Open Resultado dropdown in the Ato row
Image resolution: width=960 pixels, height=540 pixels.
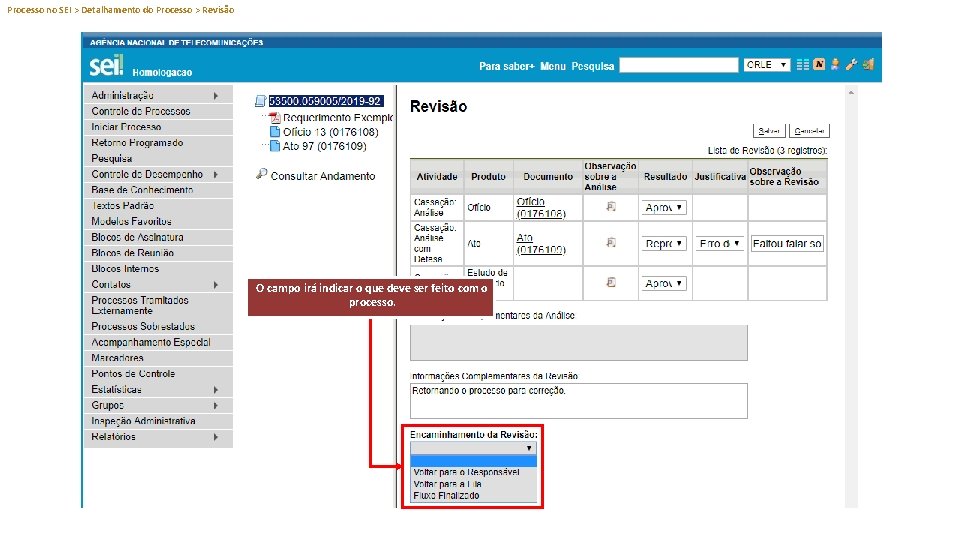tap(664, 244)
